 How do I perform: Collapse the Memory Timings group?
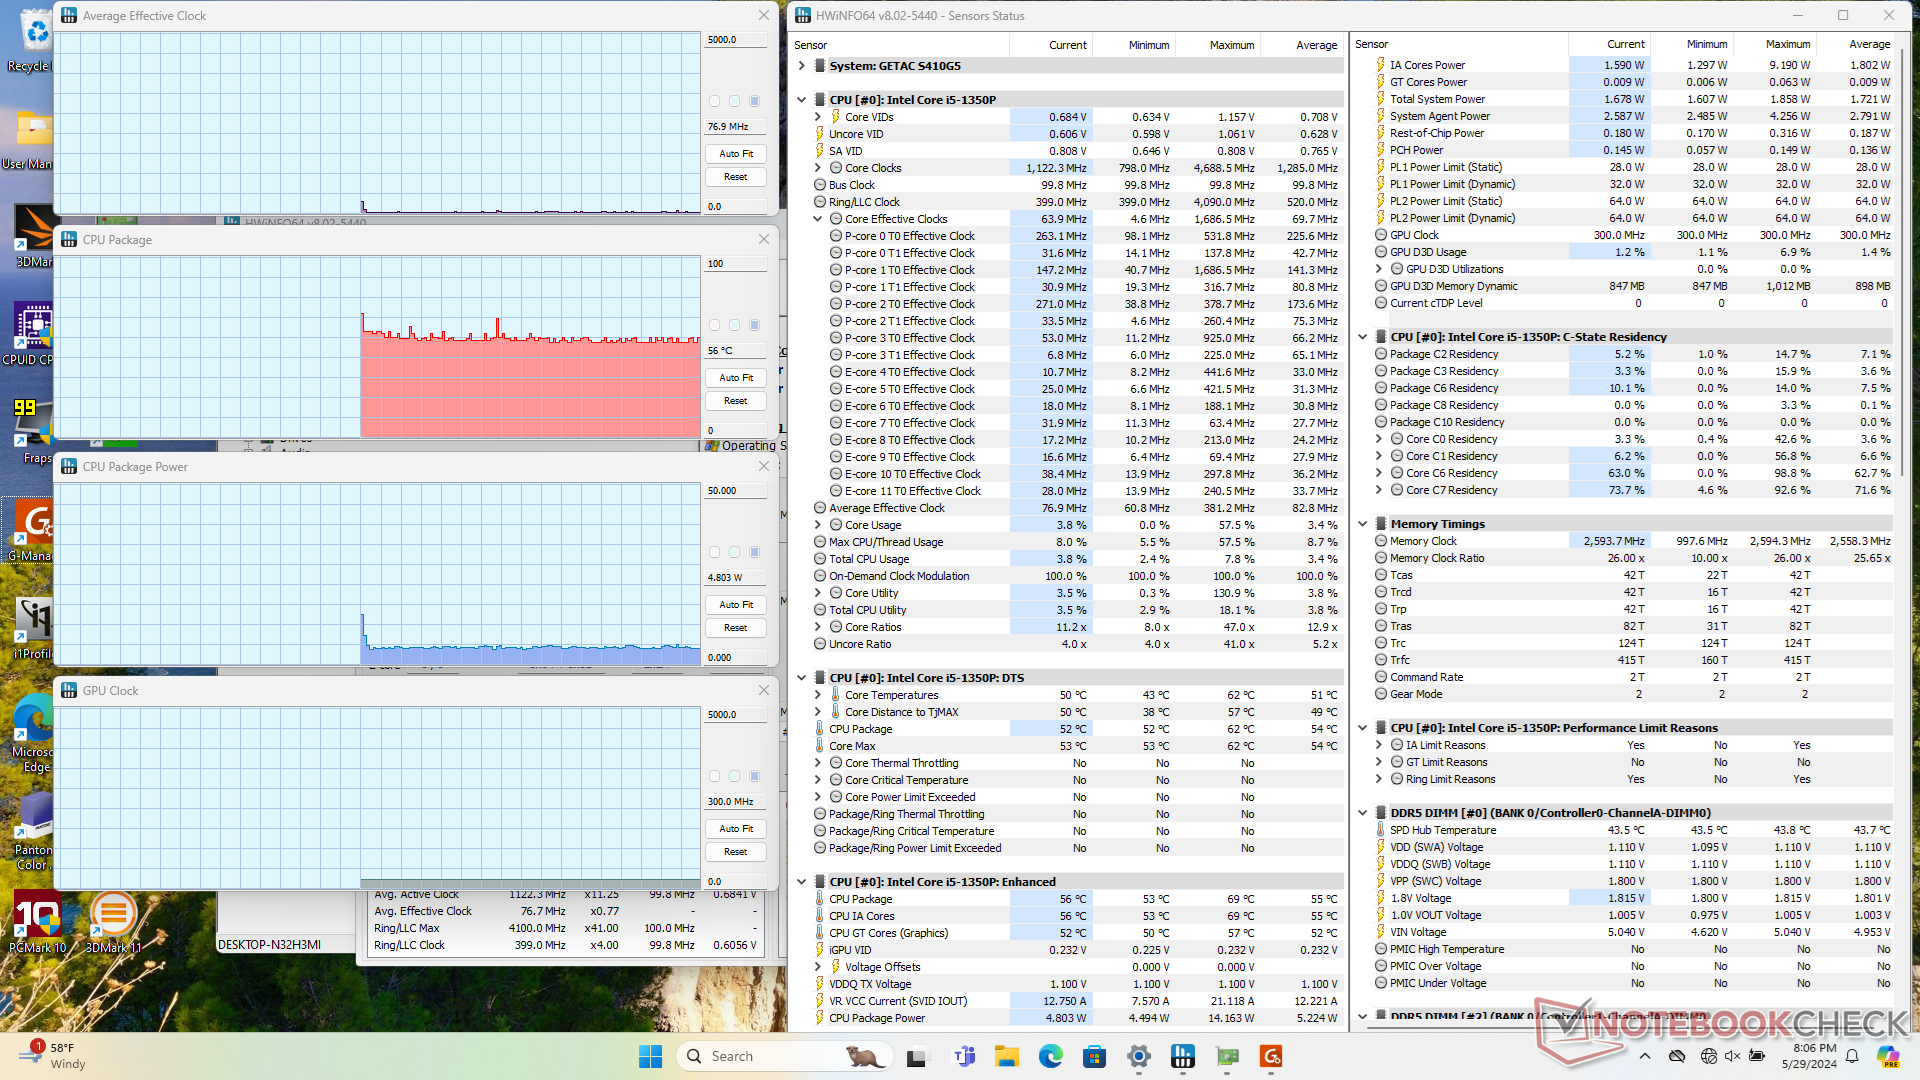pos(1363,524)
